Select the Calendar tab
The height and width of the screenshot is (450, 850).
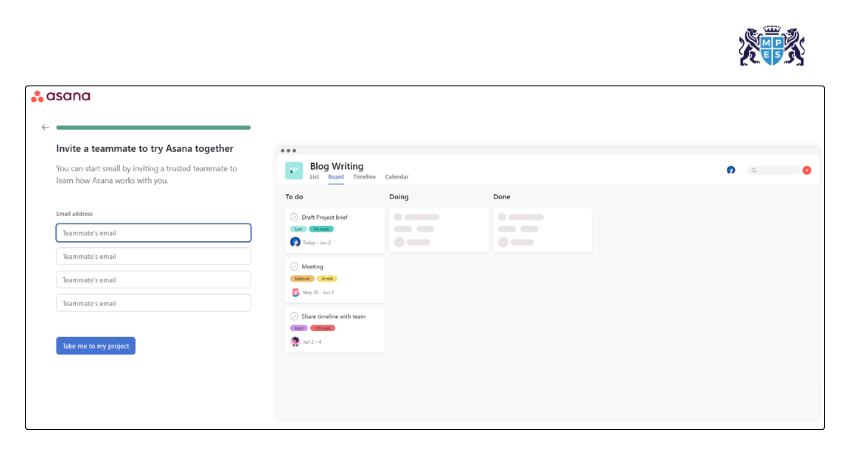pos(397,177)
